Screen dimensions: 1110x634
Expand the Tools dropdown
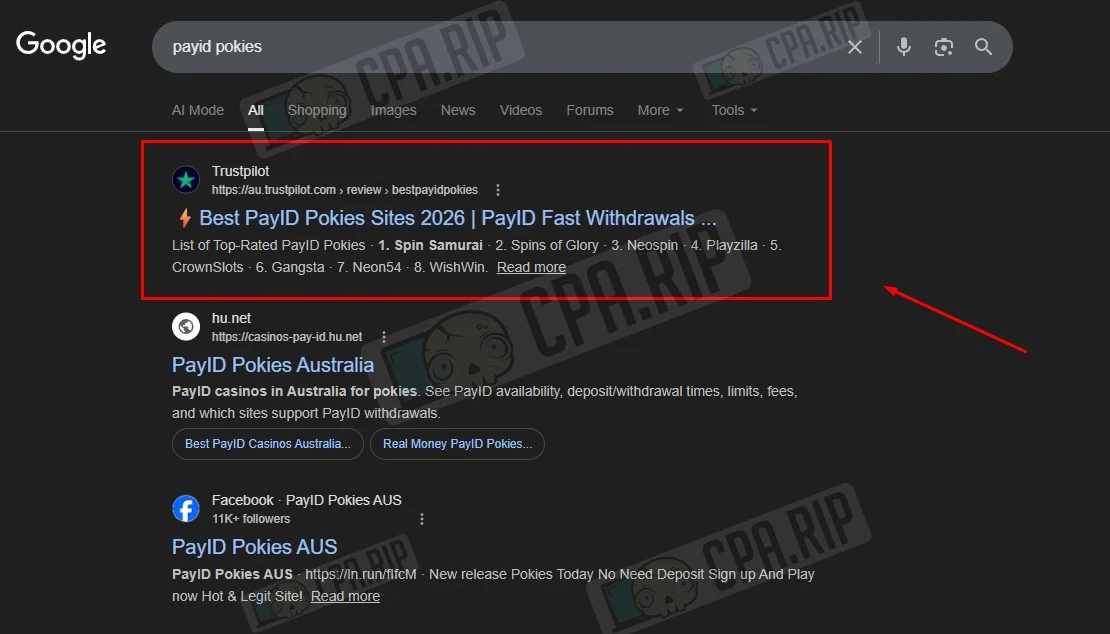point(734,110)
